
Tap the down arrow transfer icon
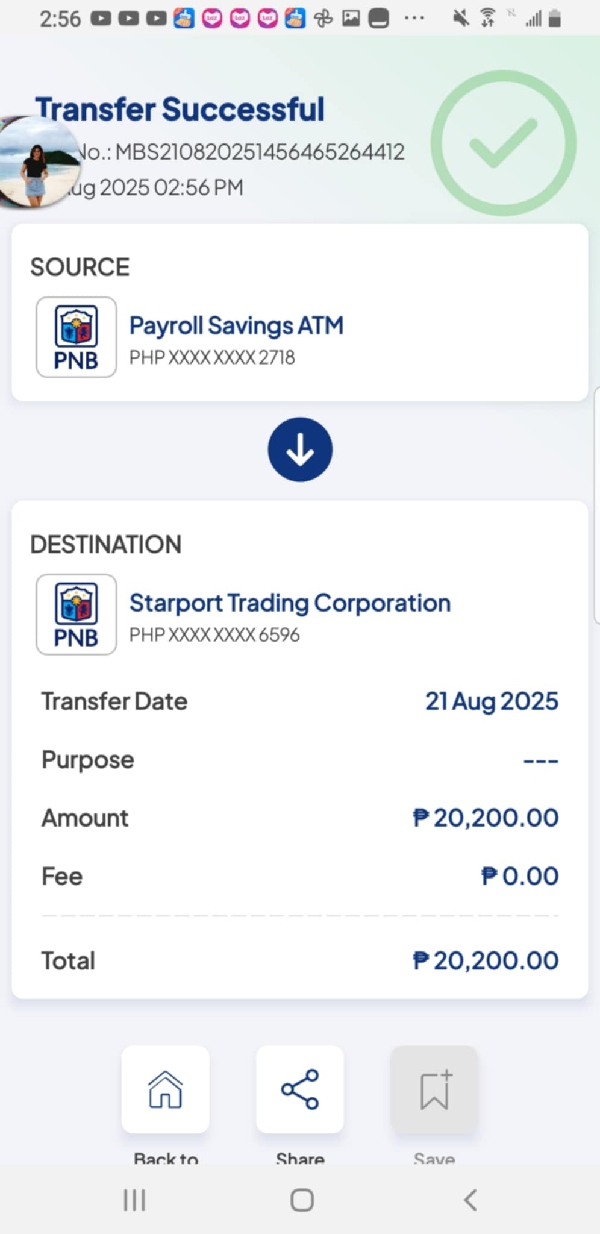click(x=300, y=452)
